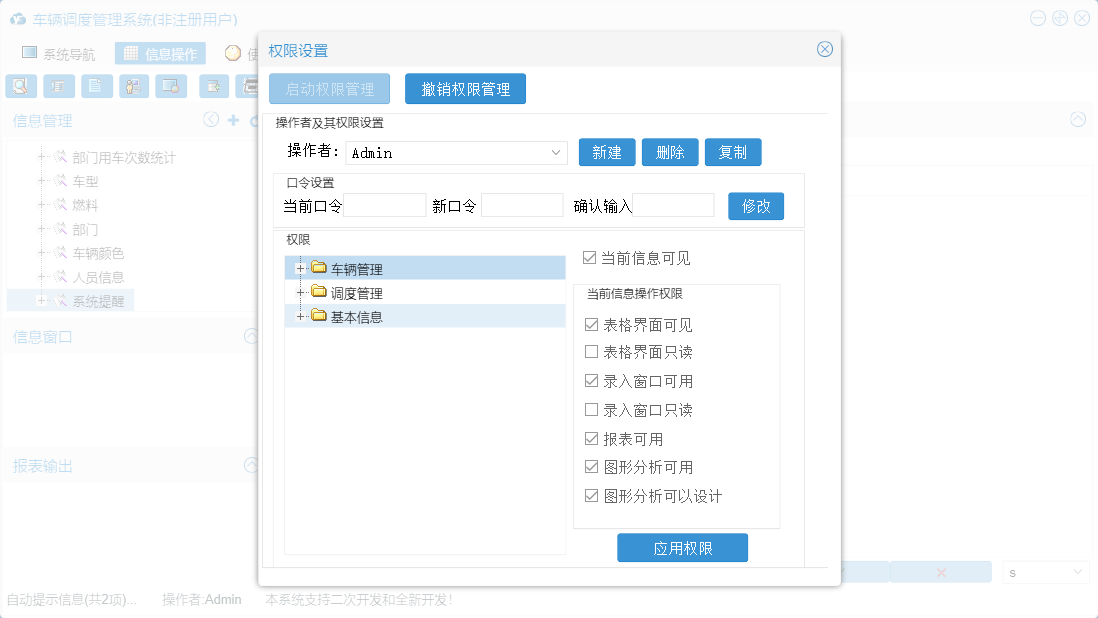Select the 信息操作 tab
This screenshot has height=618, width=1098.
pyautogui.click(x=160, y=54)
